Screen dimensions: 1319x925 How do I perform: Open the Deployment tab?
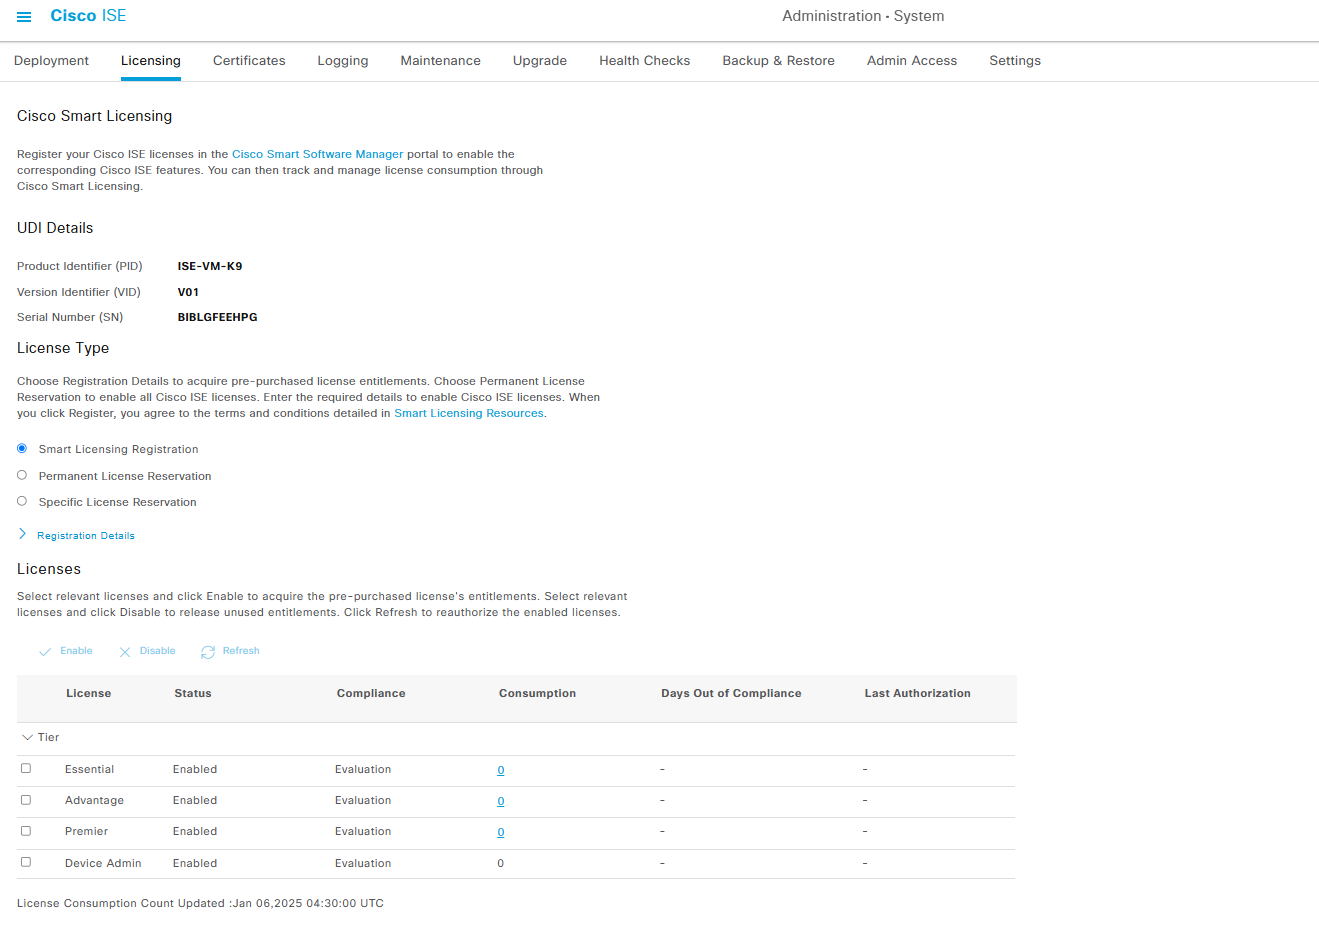pos(51,61)
